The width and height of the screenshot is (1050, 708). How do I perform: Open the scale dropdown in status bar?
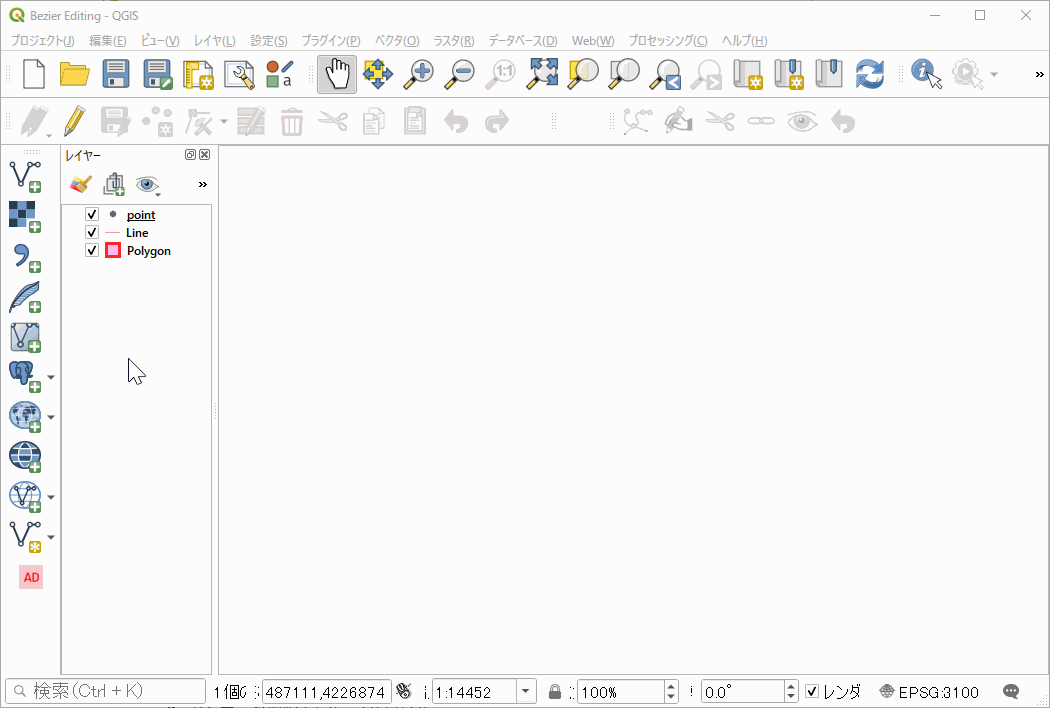tap(526, 691)
